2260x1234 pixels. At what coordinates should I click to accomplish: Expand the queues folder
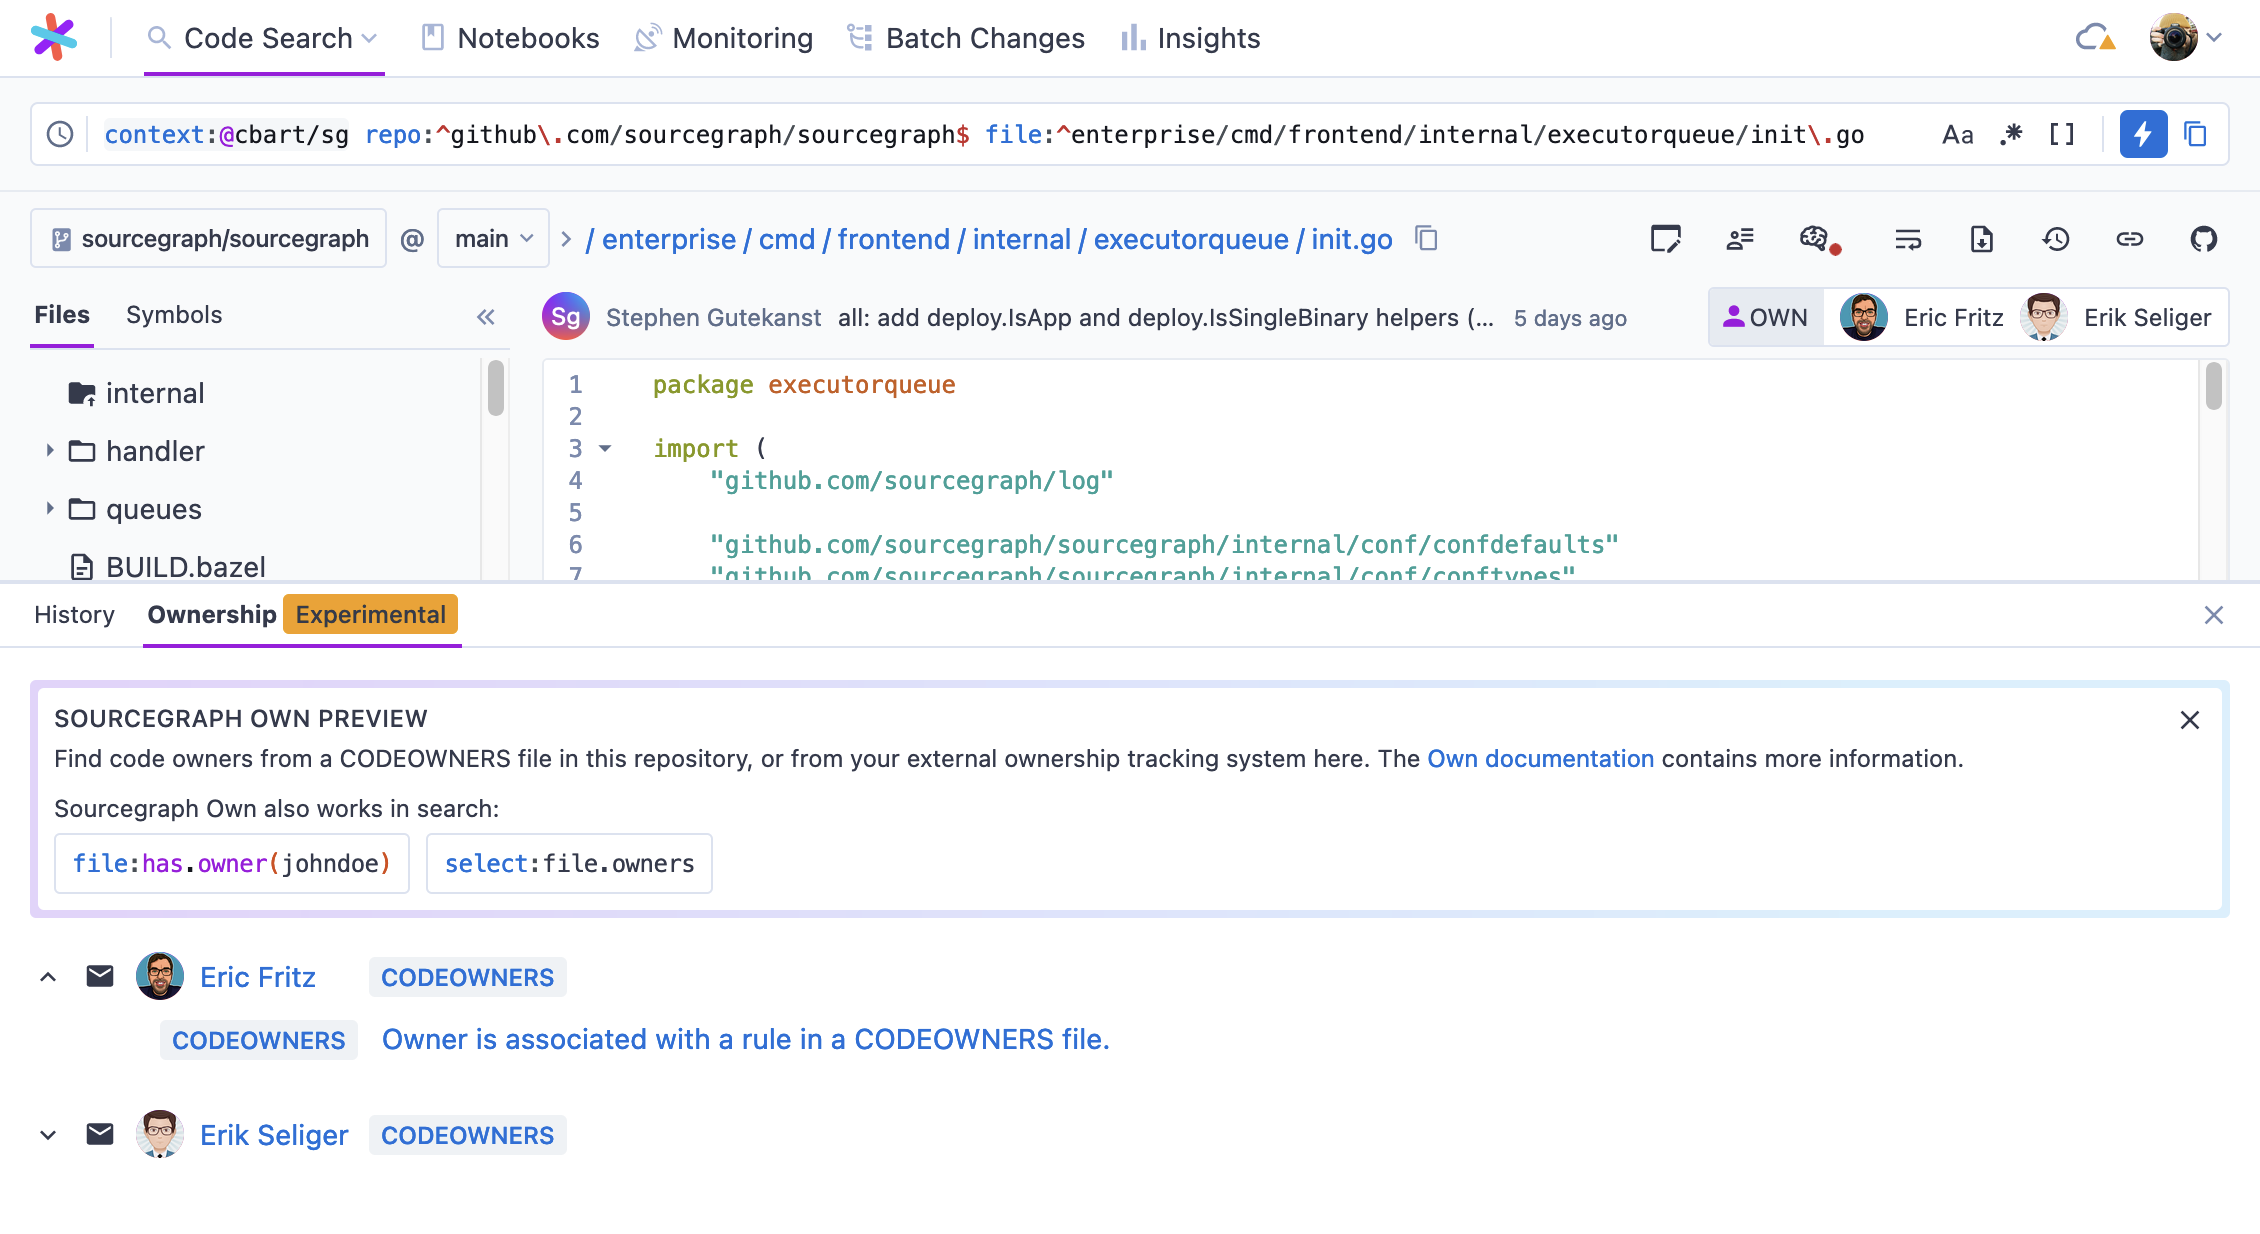pyautogui.click(x=49, y=509)
